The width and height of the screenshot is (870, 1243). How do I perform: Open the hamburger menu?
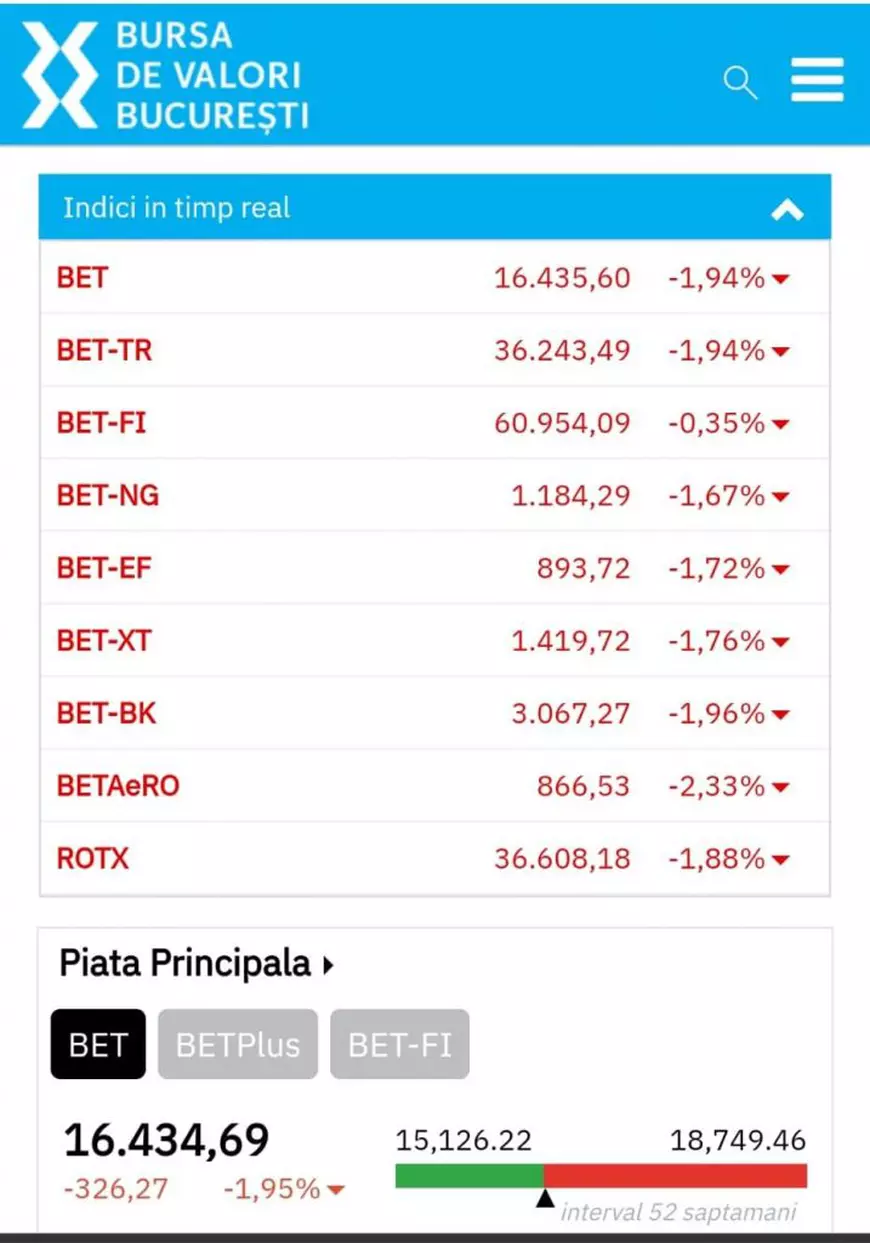[817, 79]
